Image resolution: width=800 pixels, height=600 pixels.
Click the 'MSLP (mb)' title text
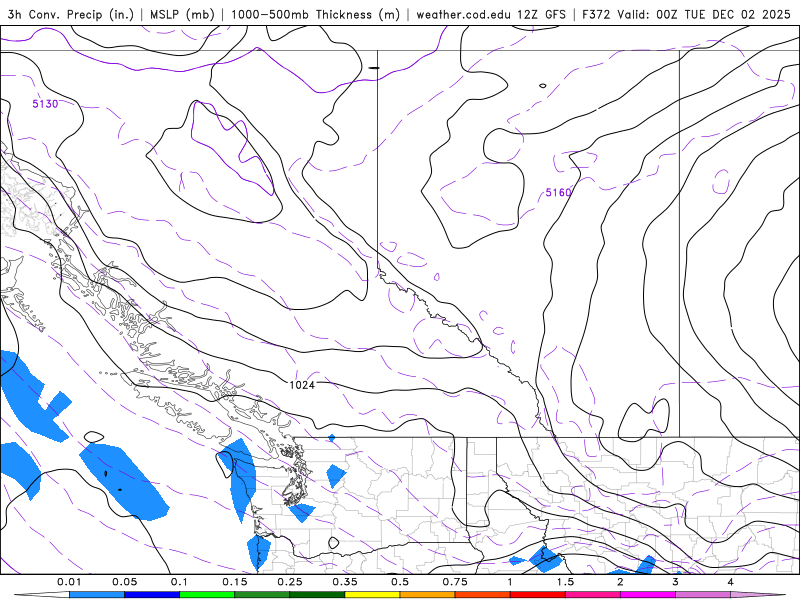click(x=182, y=14)
